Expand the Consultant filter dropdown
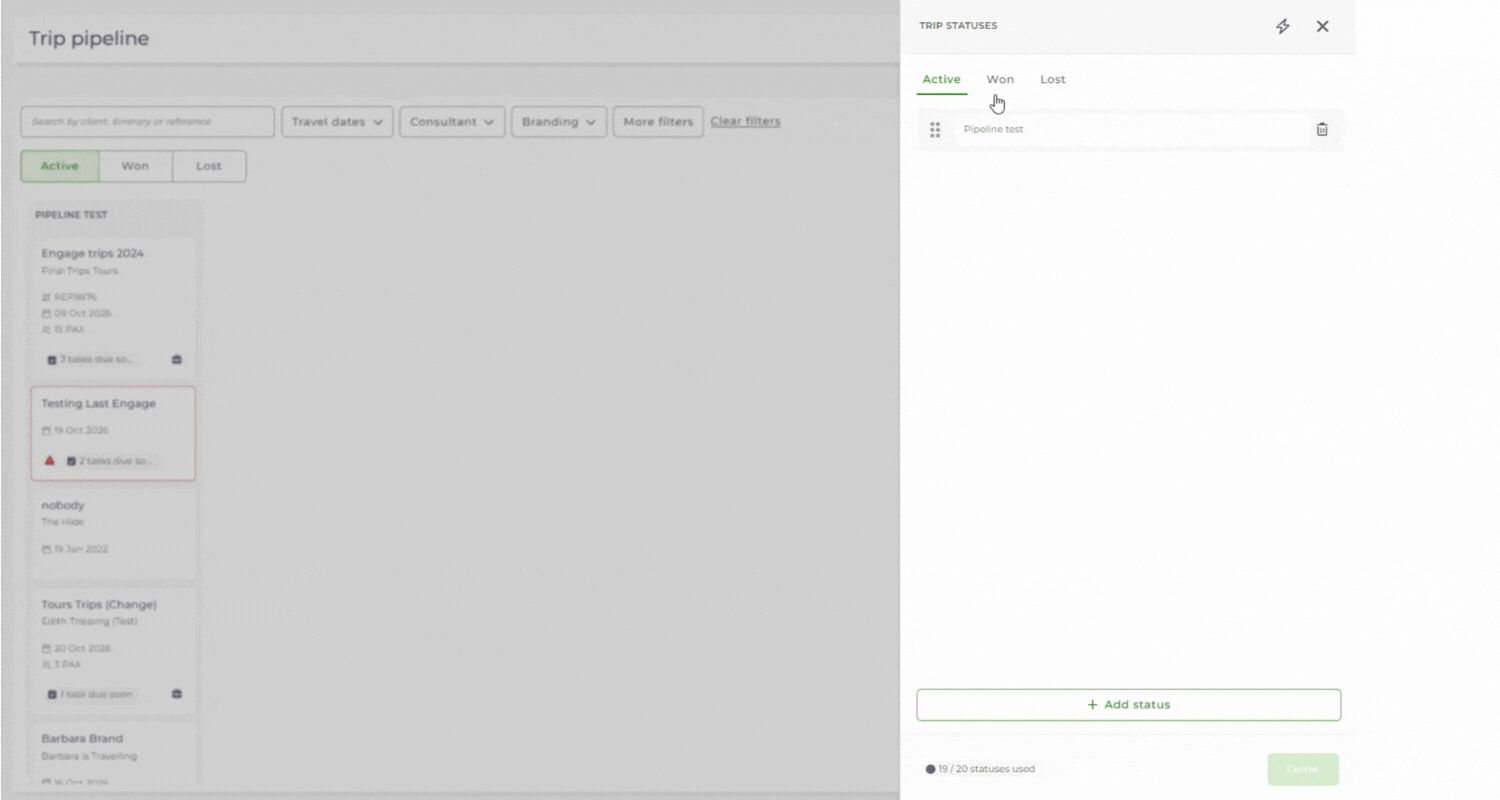This screenshot has width=1500, height=800. [452, 122]
